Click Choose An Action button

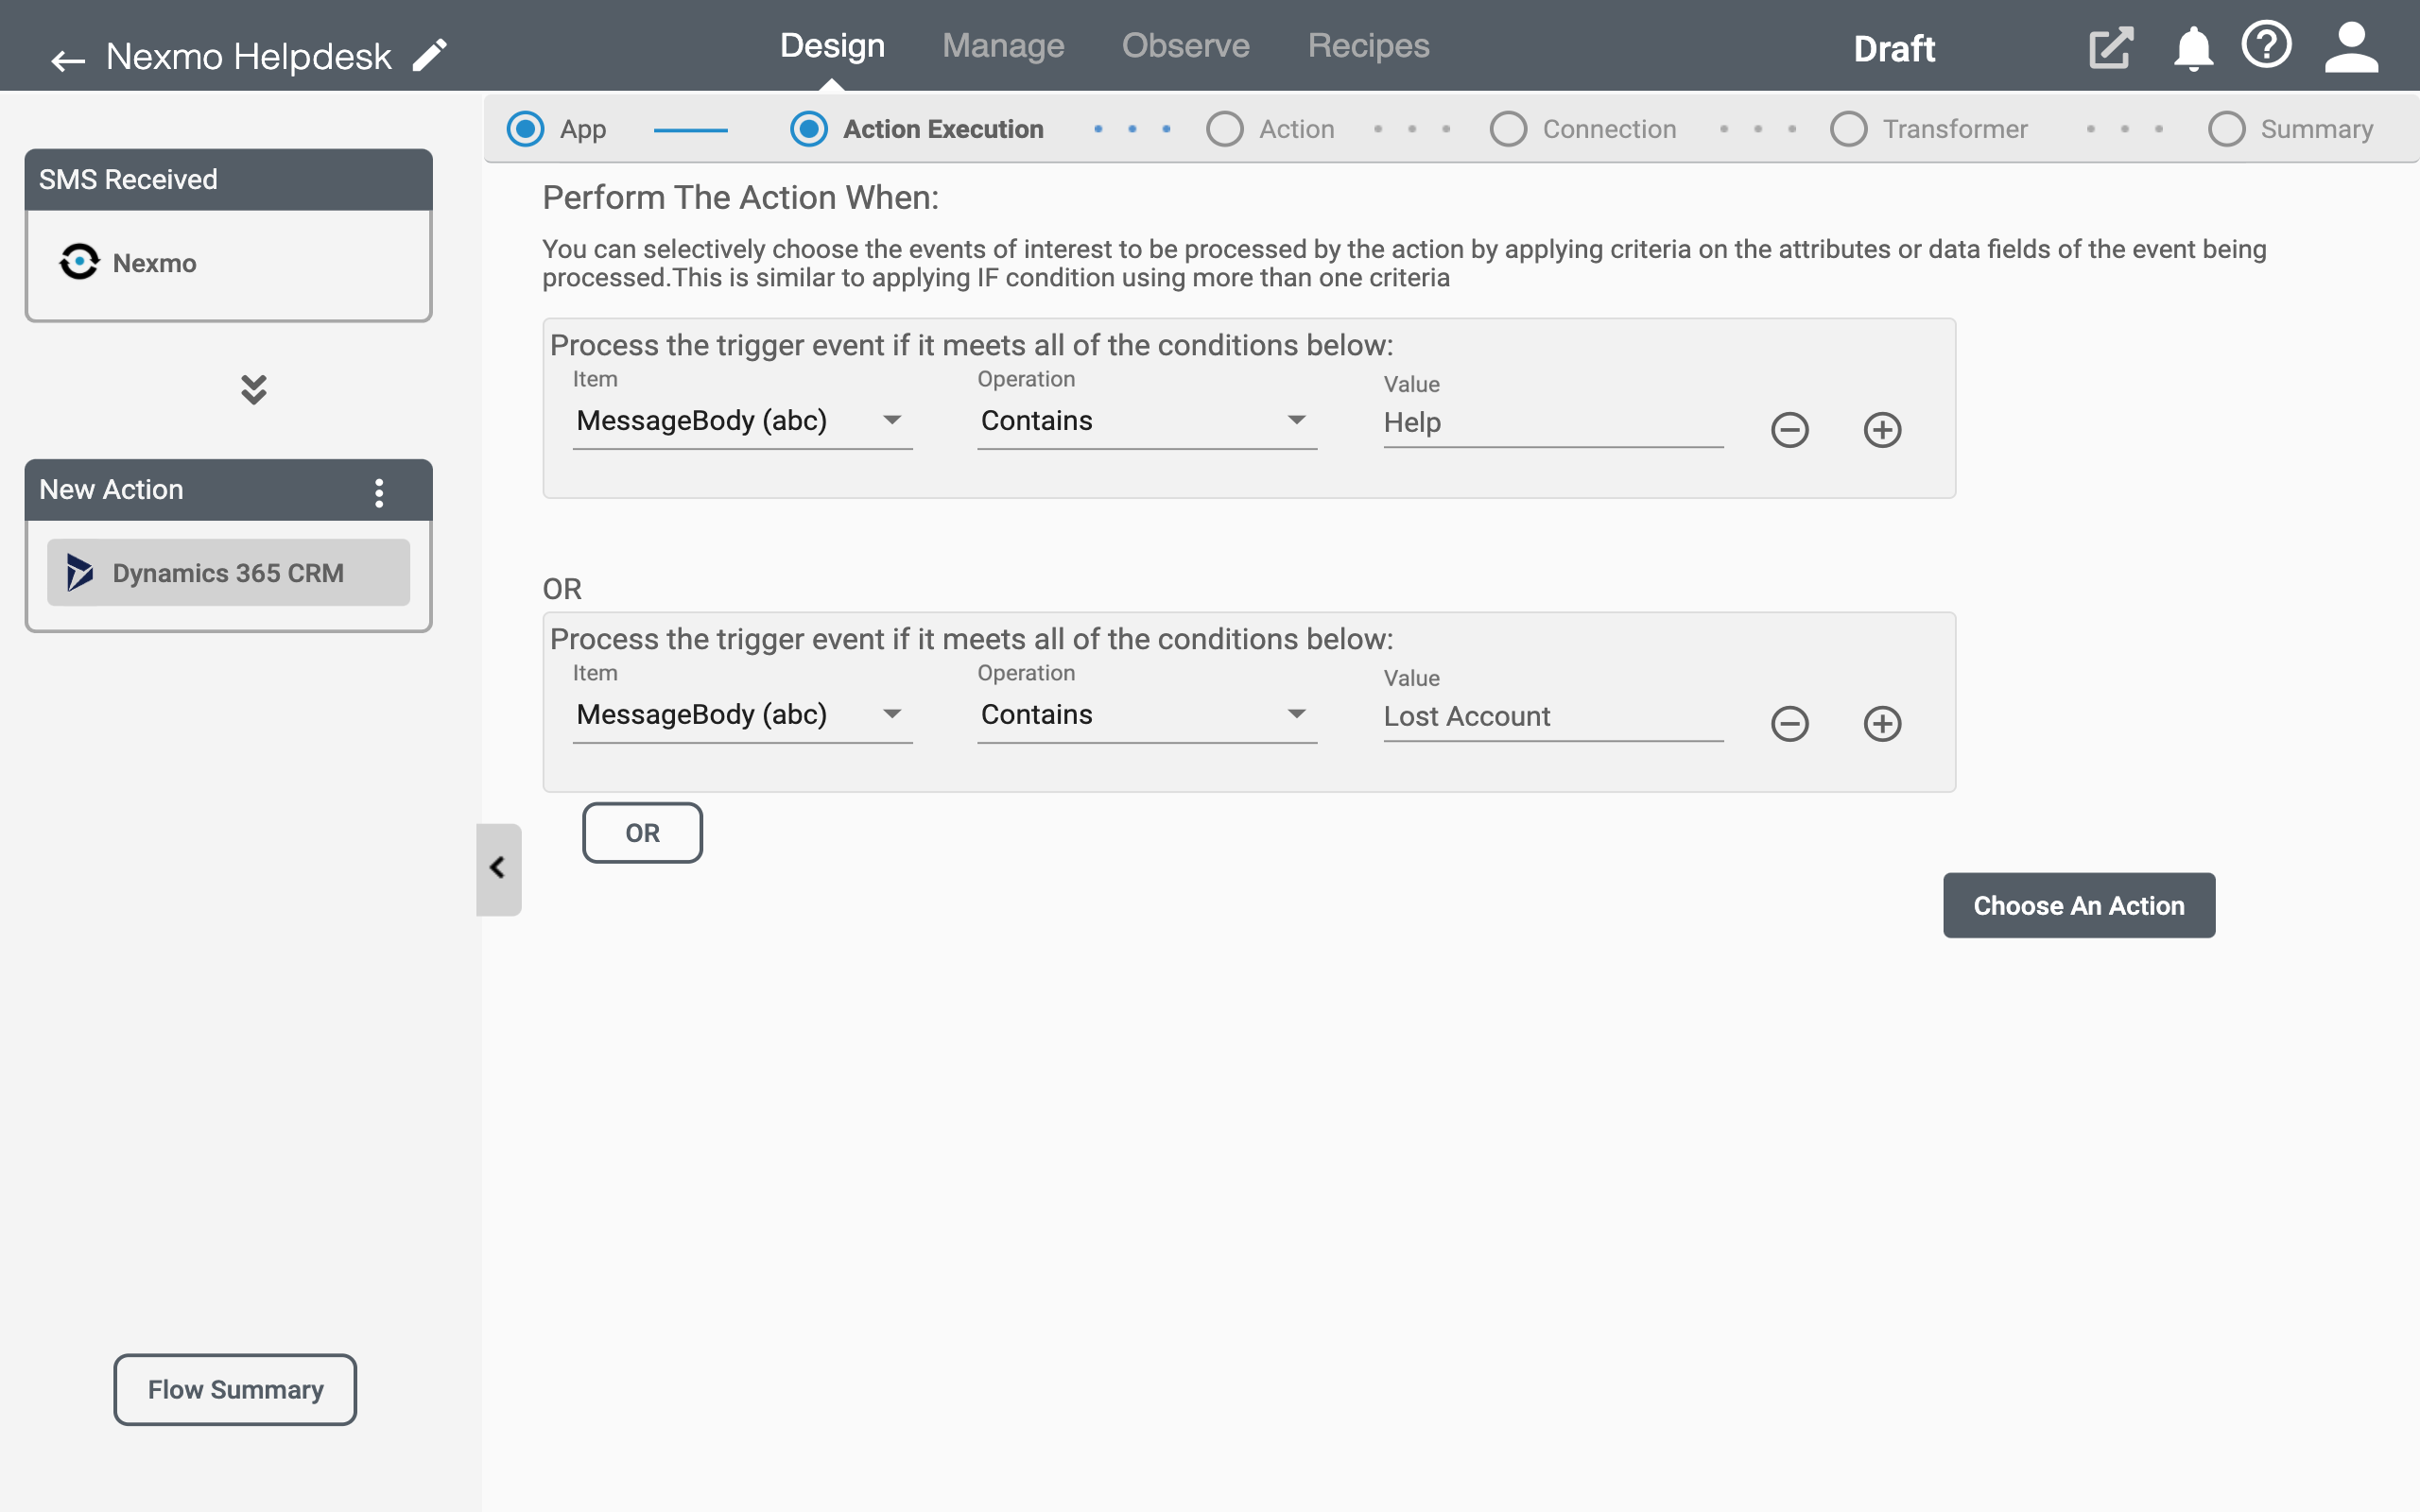[2078, 905]
